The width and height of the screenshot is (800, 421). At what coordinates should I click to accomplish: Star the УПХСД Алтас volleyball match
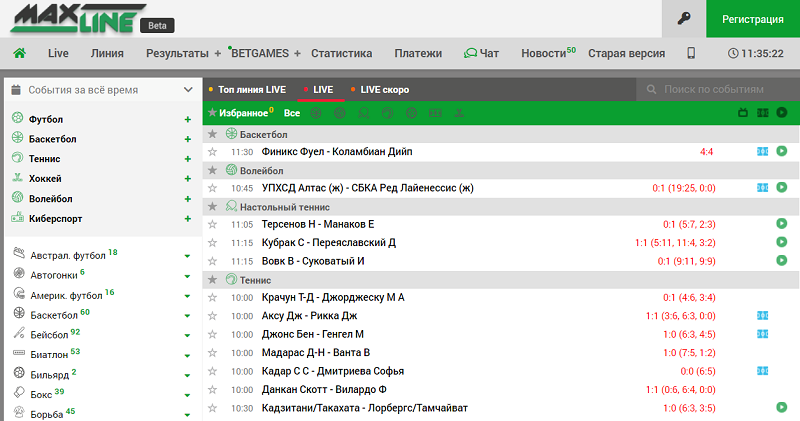coord(213,188)
